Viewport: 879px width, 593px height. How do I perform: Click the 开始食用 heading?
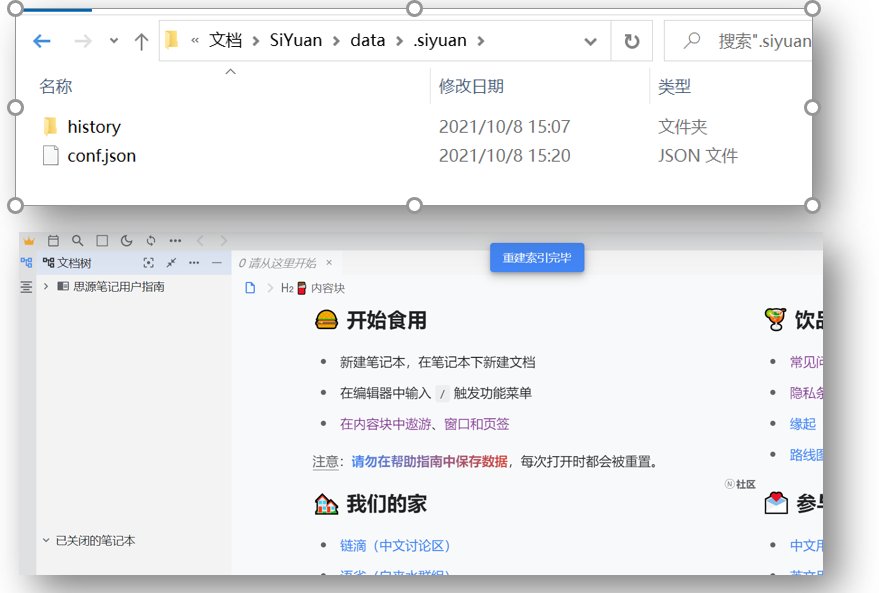(386, 321)
